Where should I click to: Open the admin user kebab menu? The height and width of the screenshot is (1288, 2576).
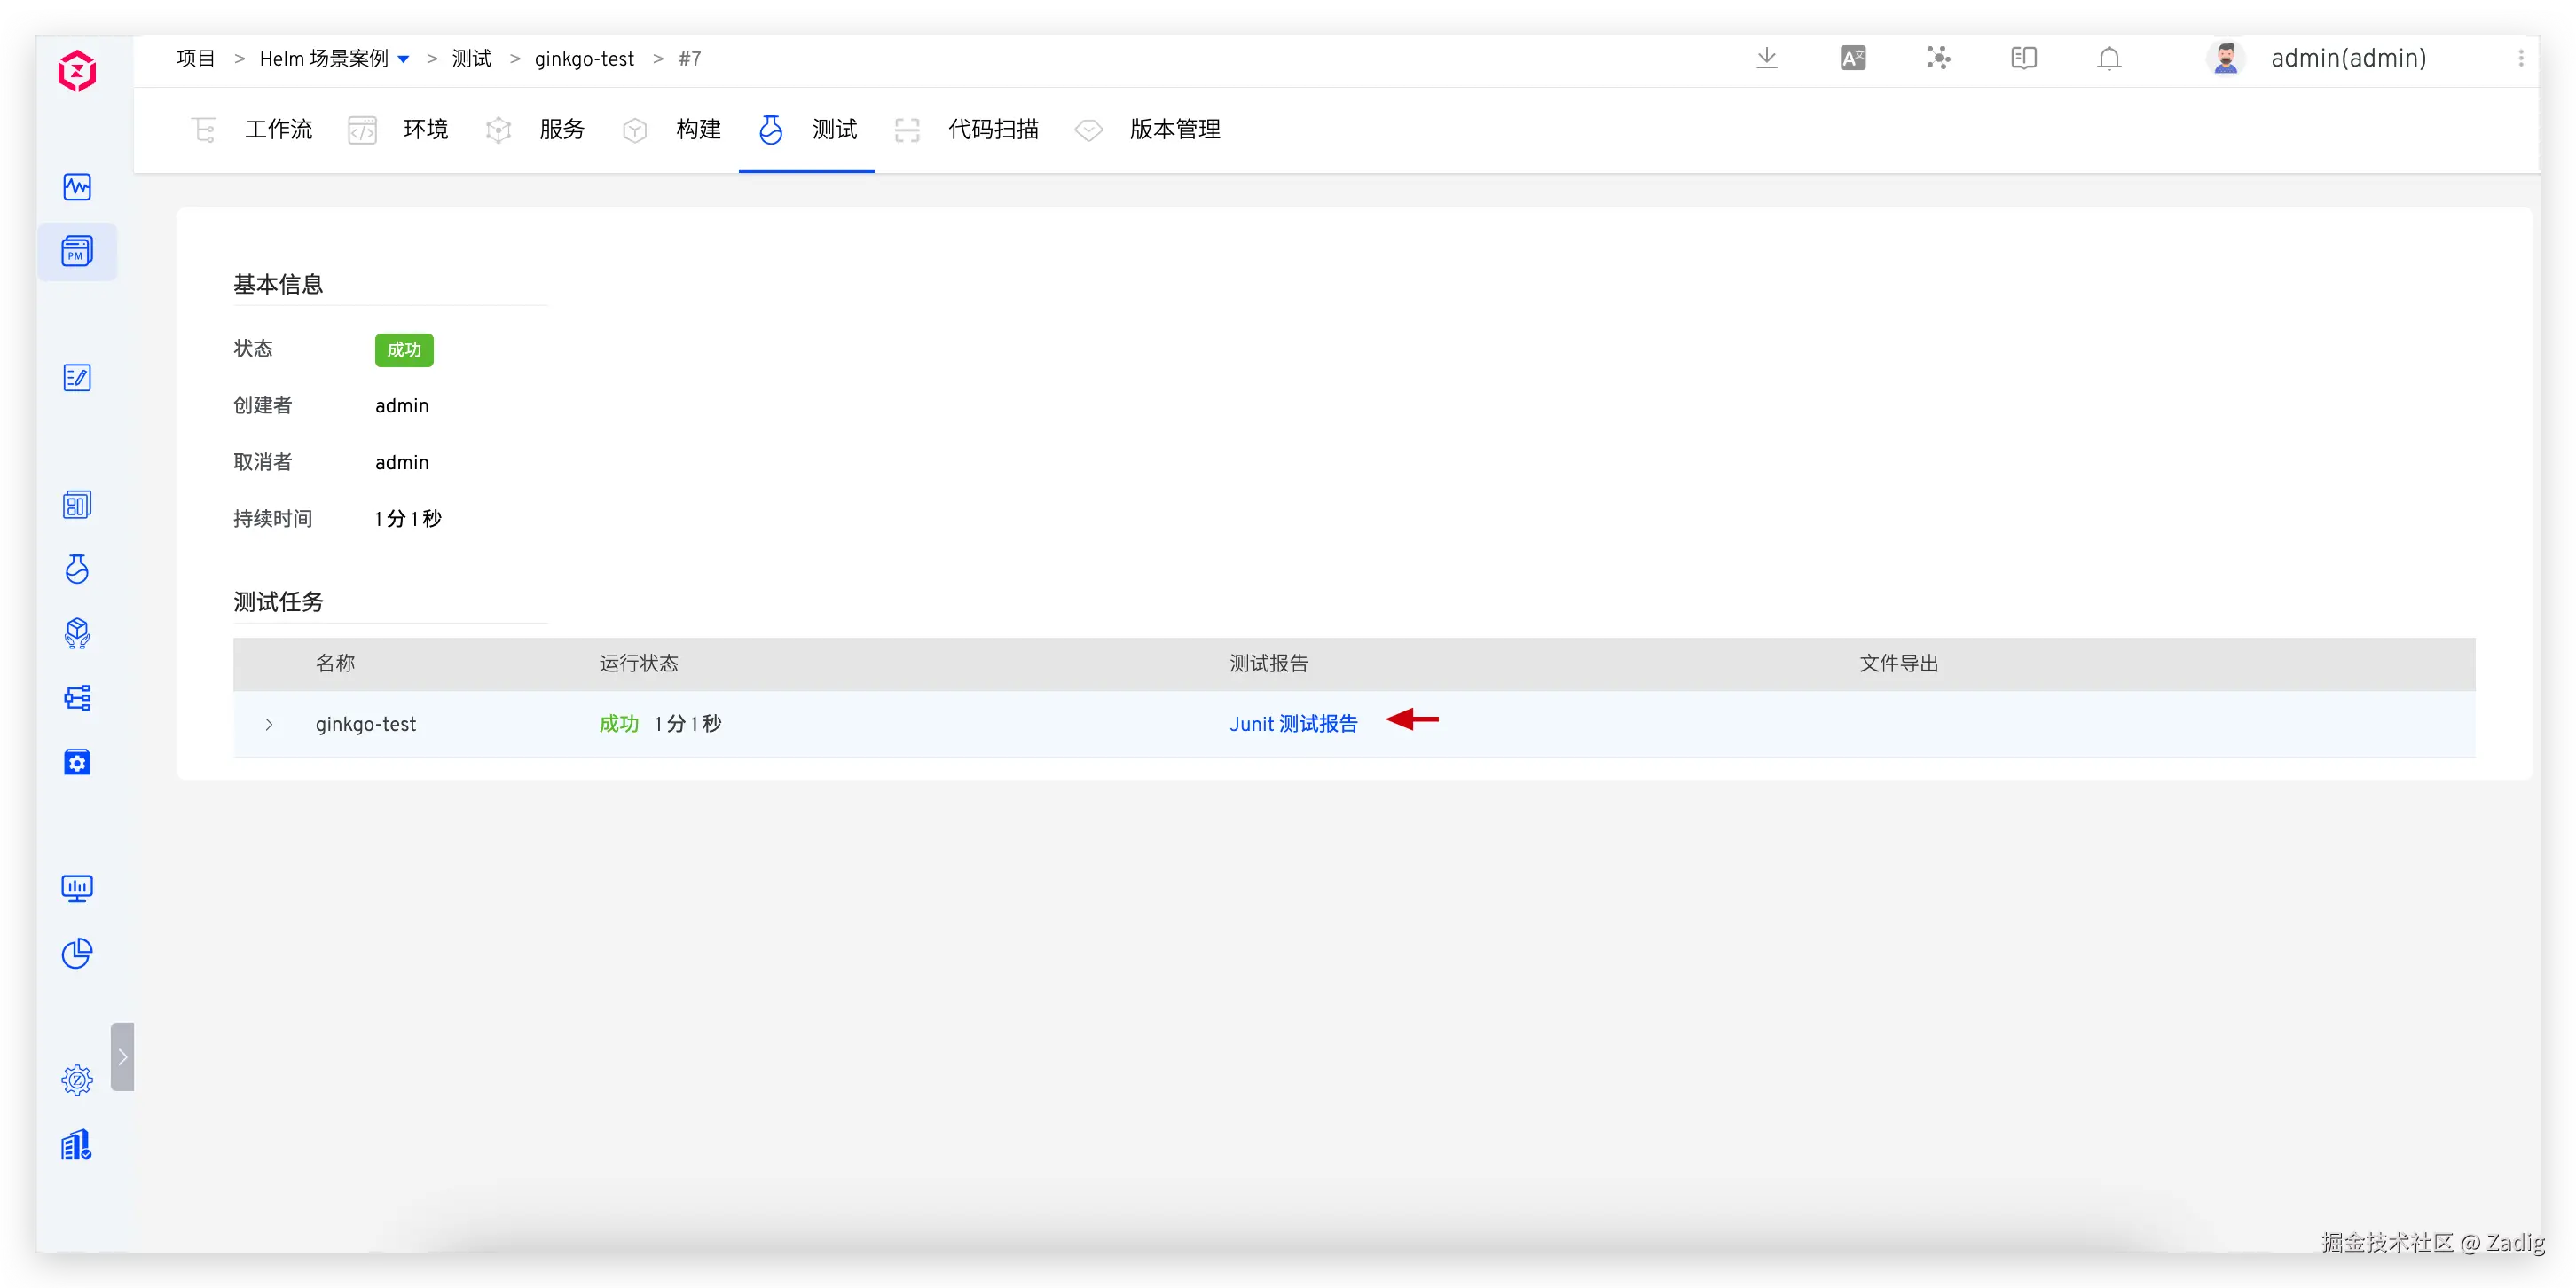click(x=2520, y=58)
